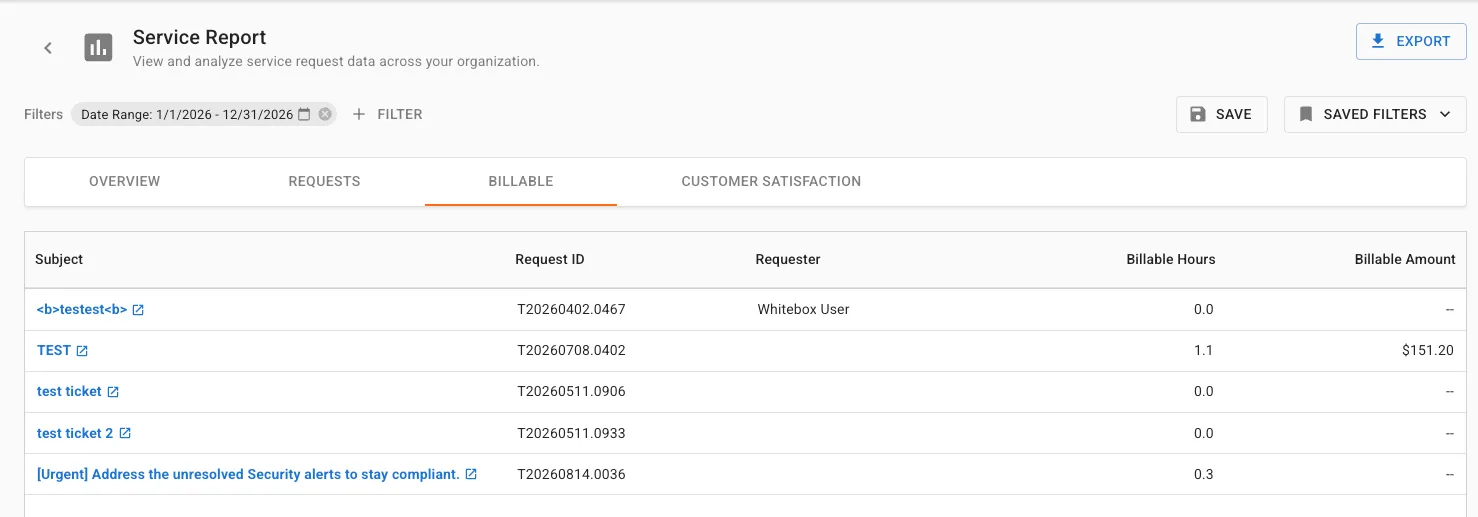This screenshot has width=1478, height=517.
Task: Select the BILLABLE tab
Action: pyautogui.click(x=521, y=181)
